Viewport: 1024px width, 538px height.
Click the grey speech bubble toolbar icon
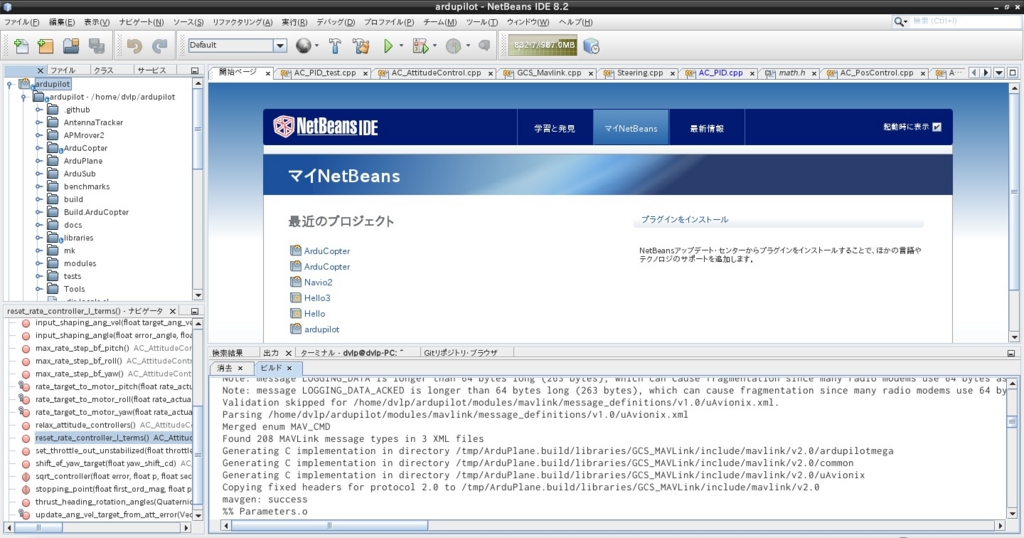[x=484, y=46]
